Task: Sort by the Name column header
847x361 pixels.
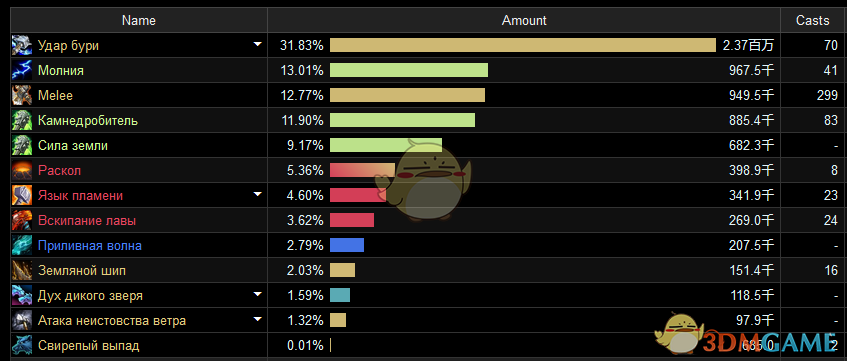Action: pyautogui.click(x=139, y=21)
